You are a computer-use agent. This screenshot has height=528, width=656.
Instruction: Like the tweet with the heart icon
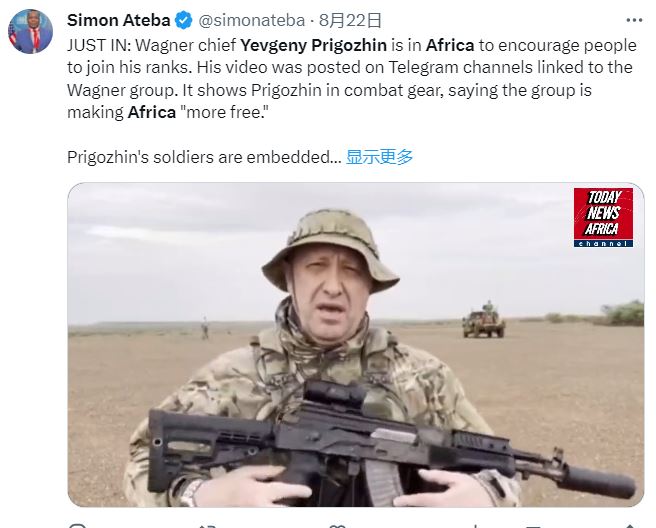point(337,525)
